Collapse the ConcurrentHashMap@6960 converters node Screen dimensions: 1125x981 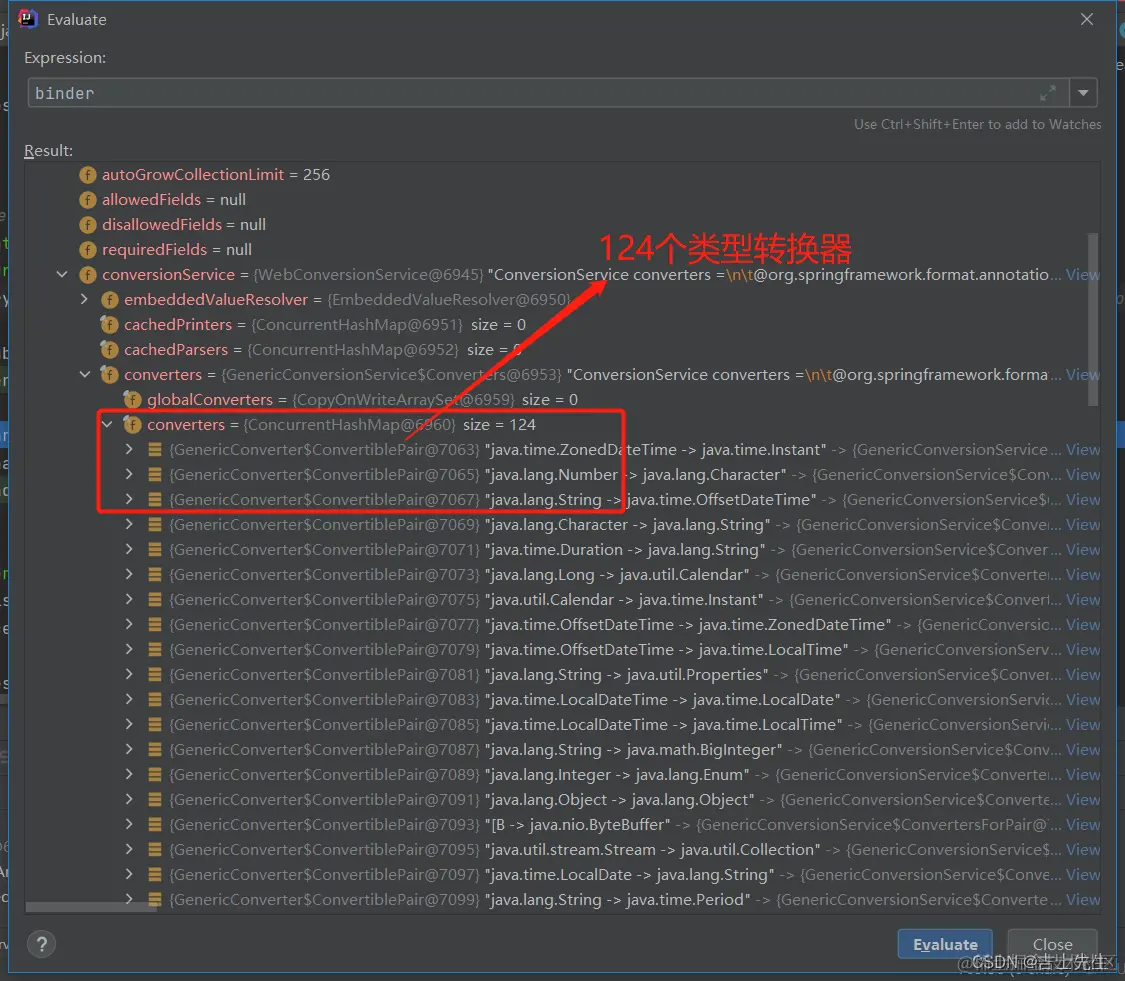[107, 424]
